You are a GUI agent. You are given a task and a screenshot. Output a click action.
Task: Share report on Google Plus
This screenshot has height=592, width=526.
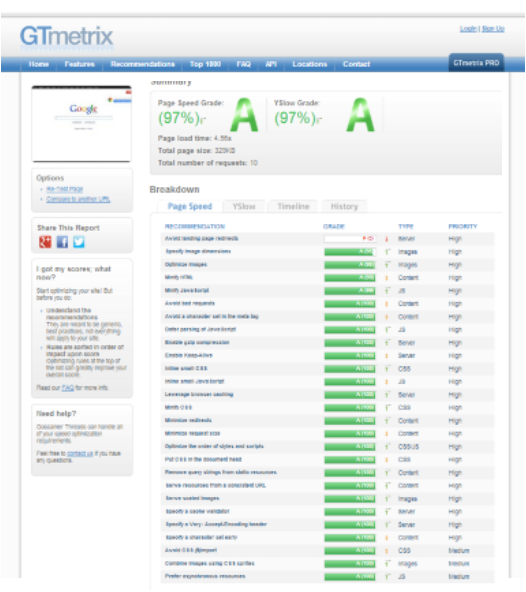tap(45, 242)
